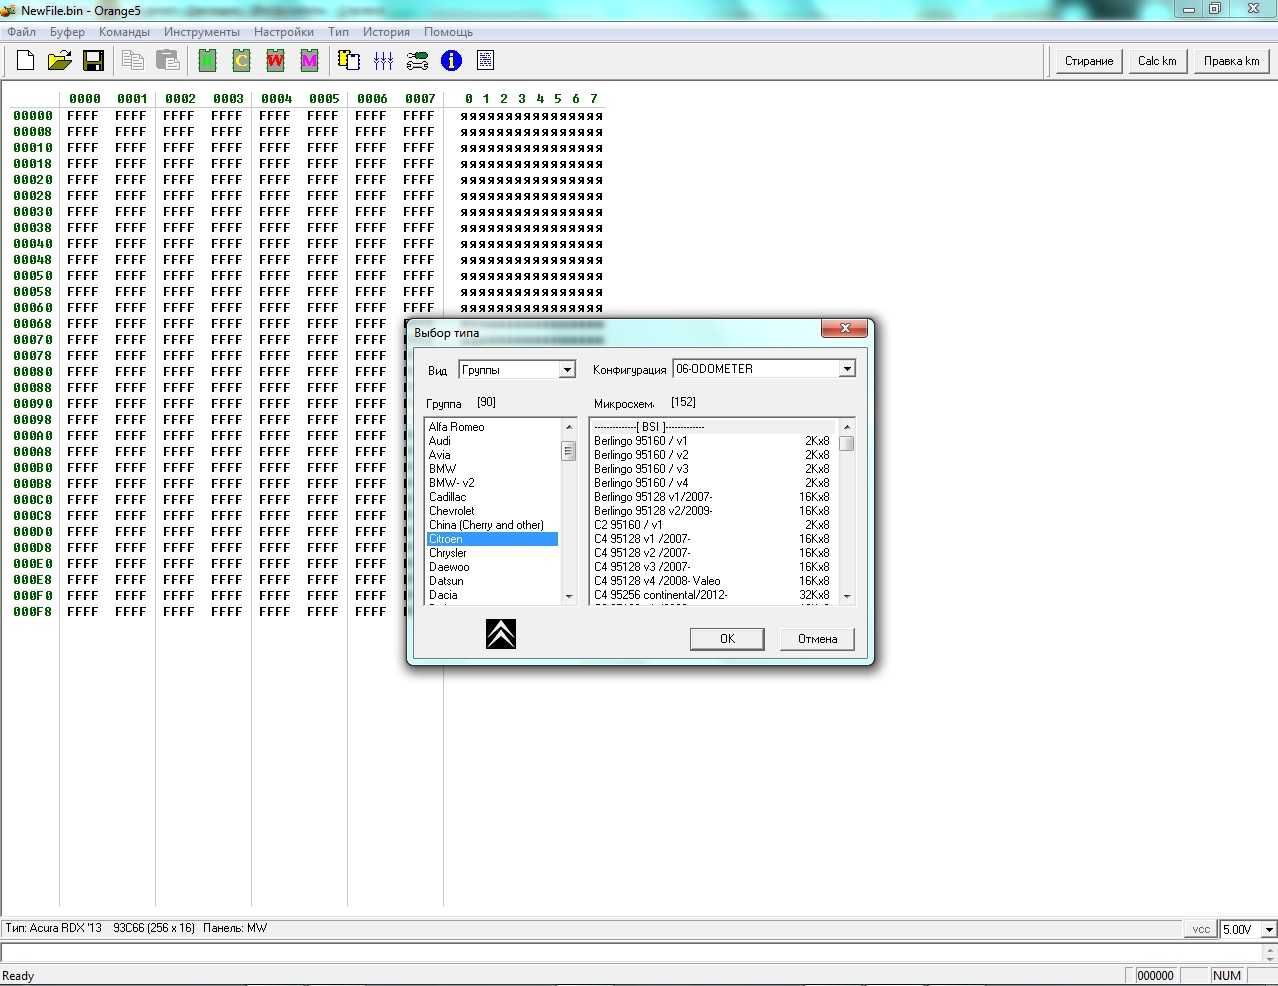Viewport: 1278px width, 986px height.
Task: Click the group list scroll-down arrow
Action: point(569,596)
